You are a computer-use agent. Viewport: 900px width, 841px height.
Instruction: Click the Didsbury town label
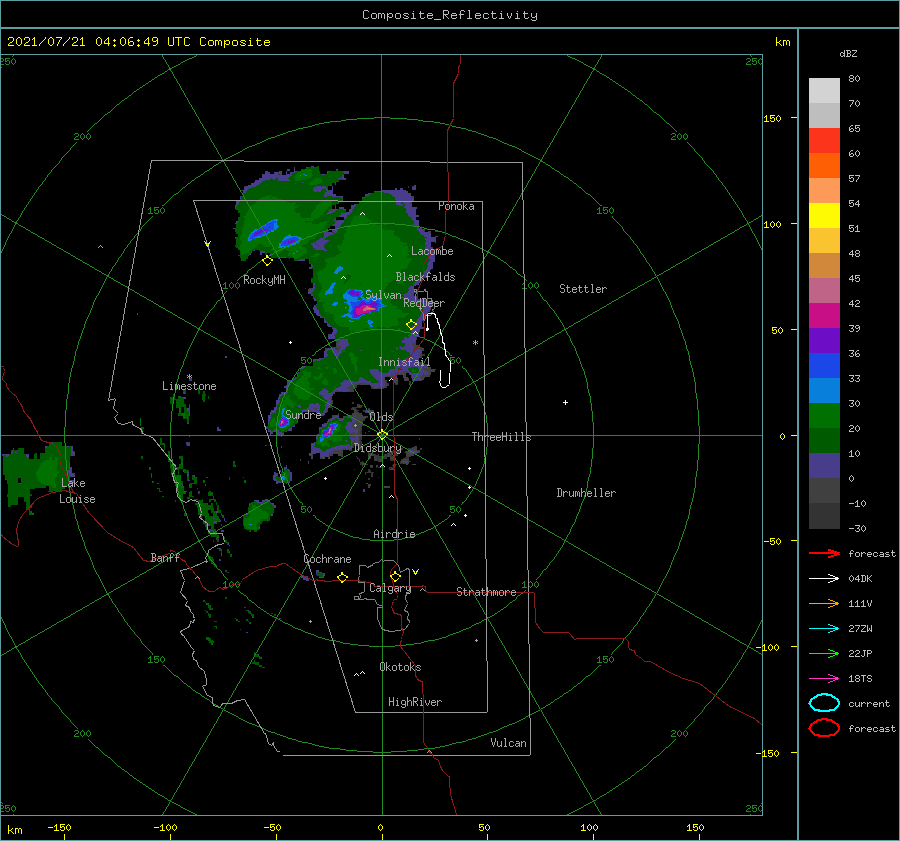(377, 448)
